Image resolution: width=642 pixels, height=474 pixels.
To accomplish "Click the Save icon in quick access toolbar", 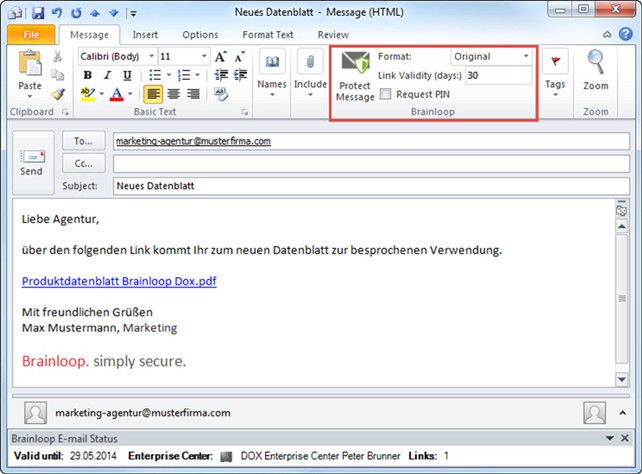I will pyautogui.click(x=38, y=13).
